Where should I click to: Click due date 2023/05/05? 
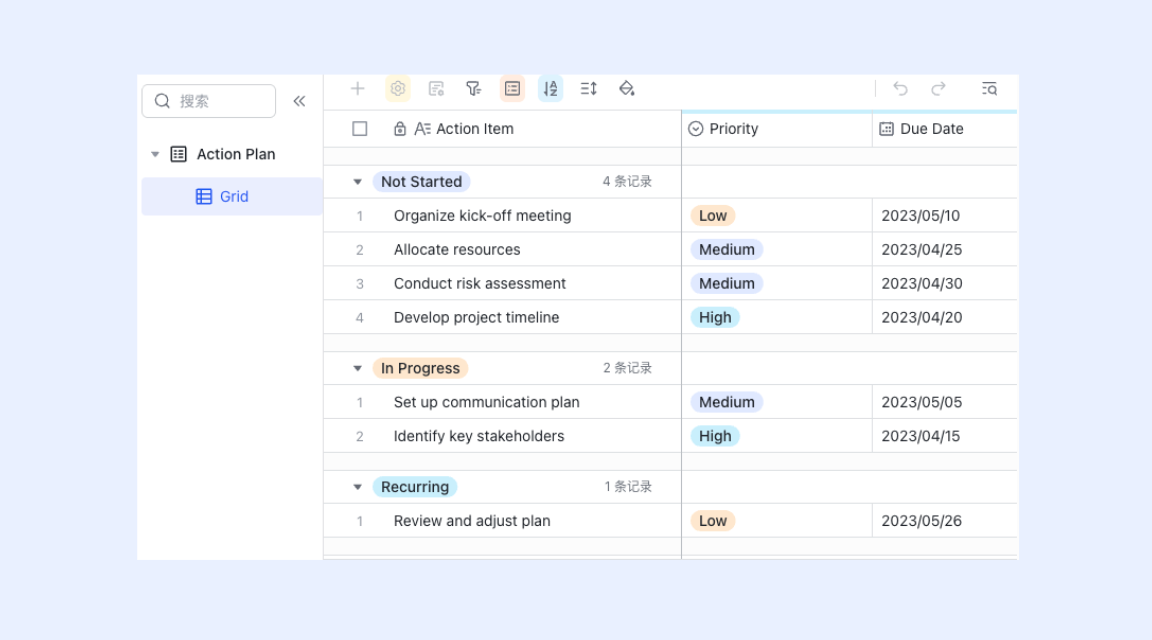pyautogui.click(x=921, y=402)
